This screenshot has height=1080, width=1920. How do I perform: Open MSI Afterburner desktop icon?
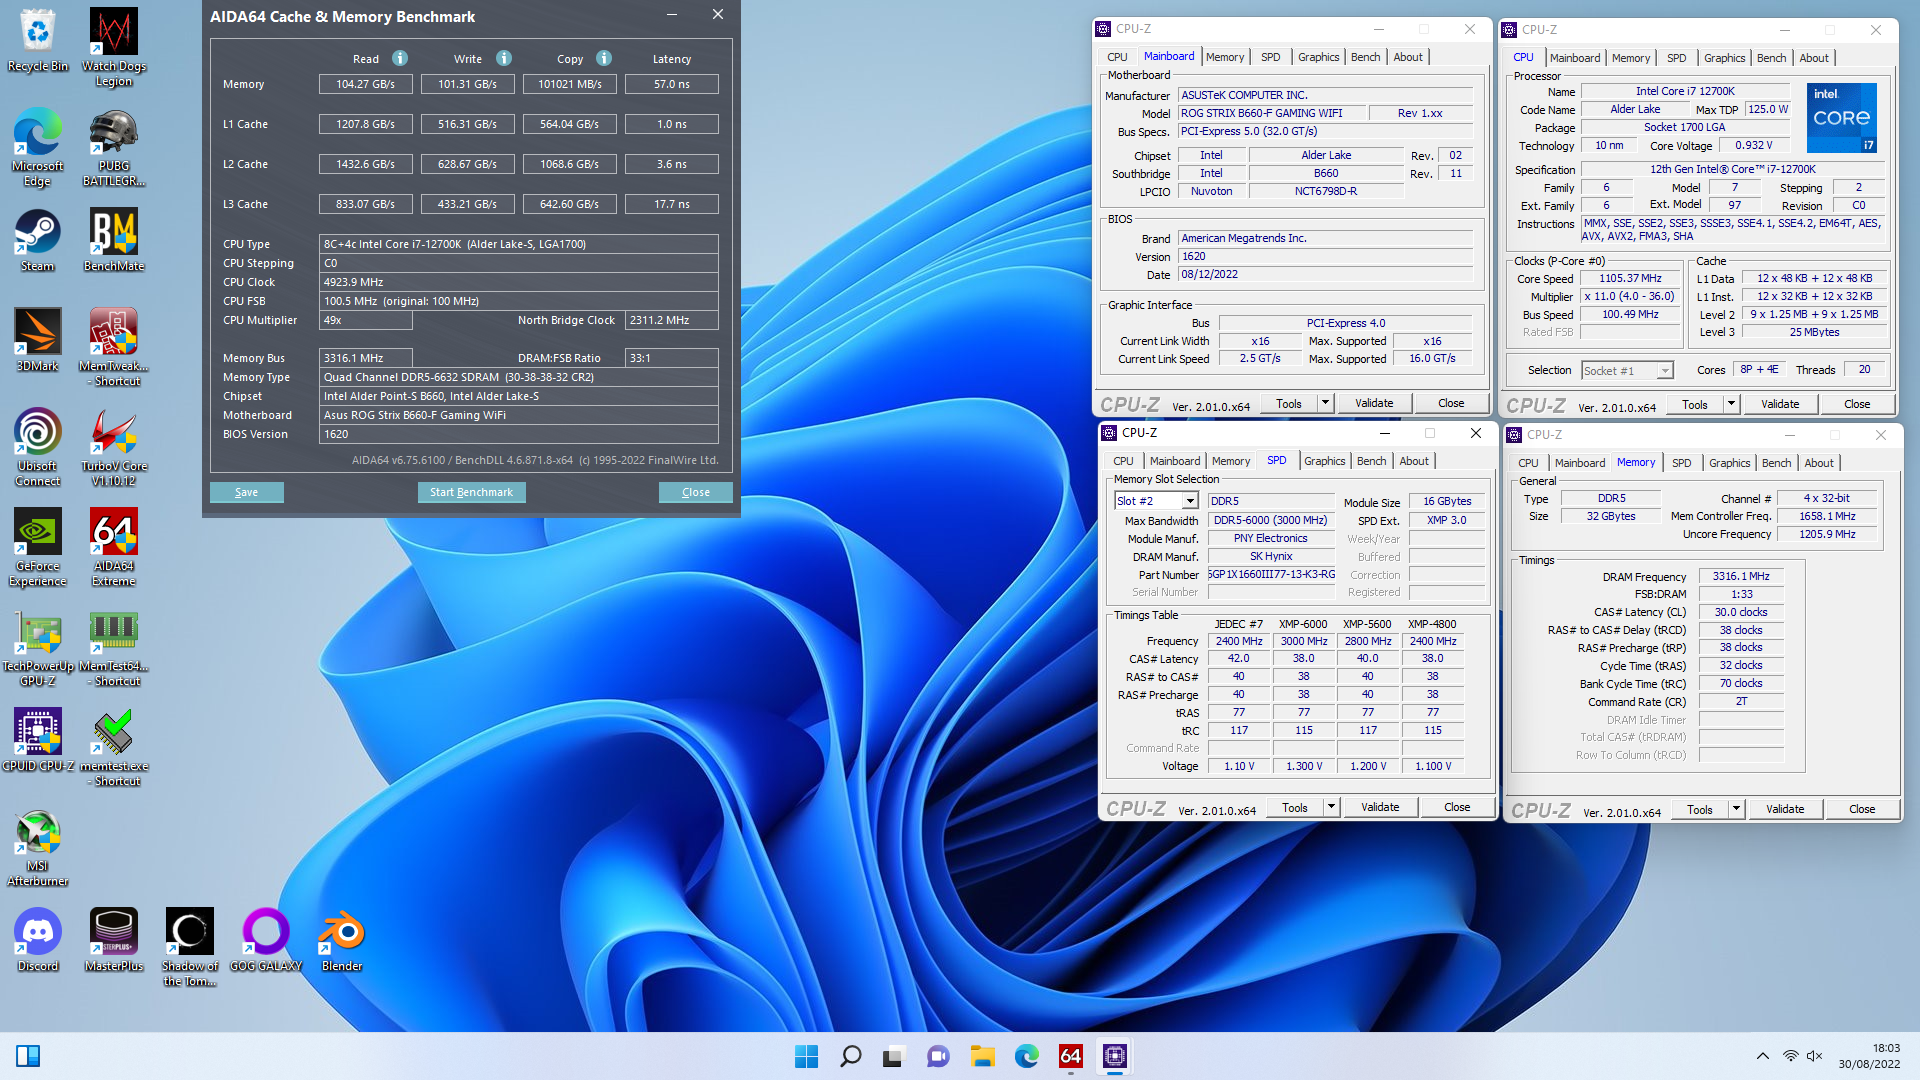[x=38, y=846]
